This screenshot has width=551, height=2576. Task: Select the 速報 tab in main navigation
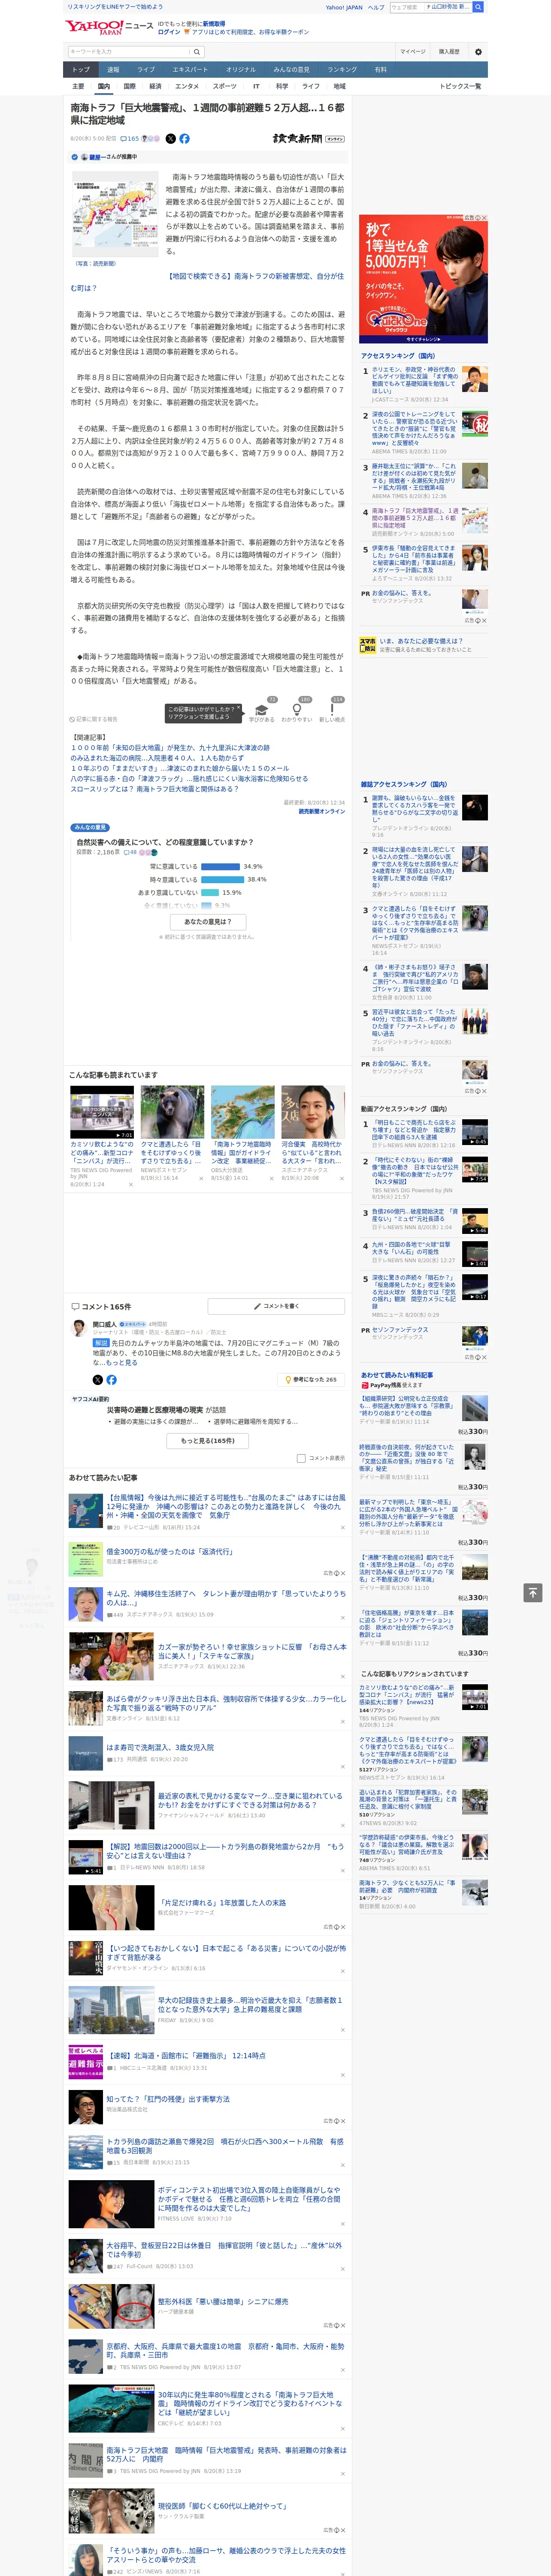coord(113,70)
